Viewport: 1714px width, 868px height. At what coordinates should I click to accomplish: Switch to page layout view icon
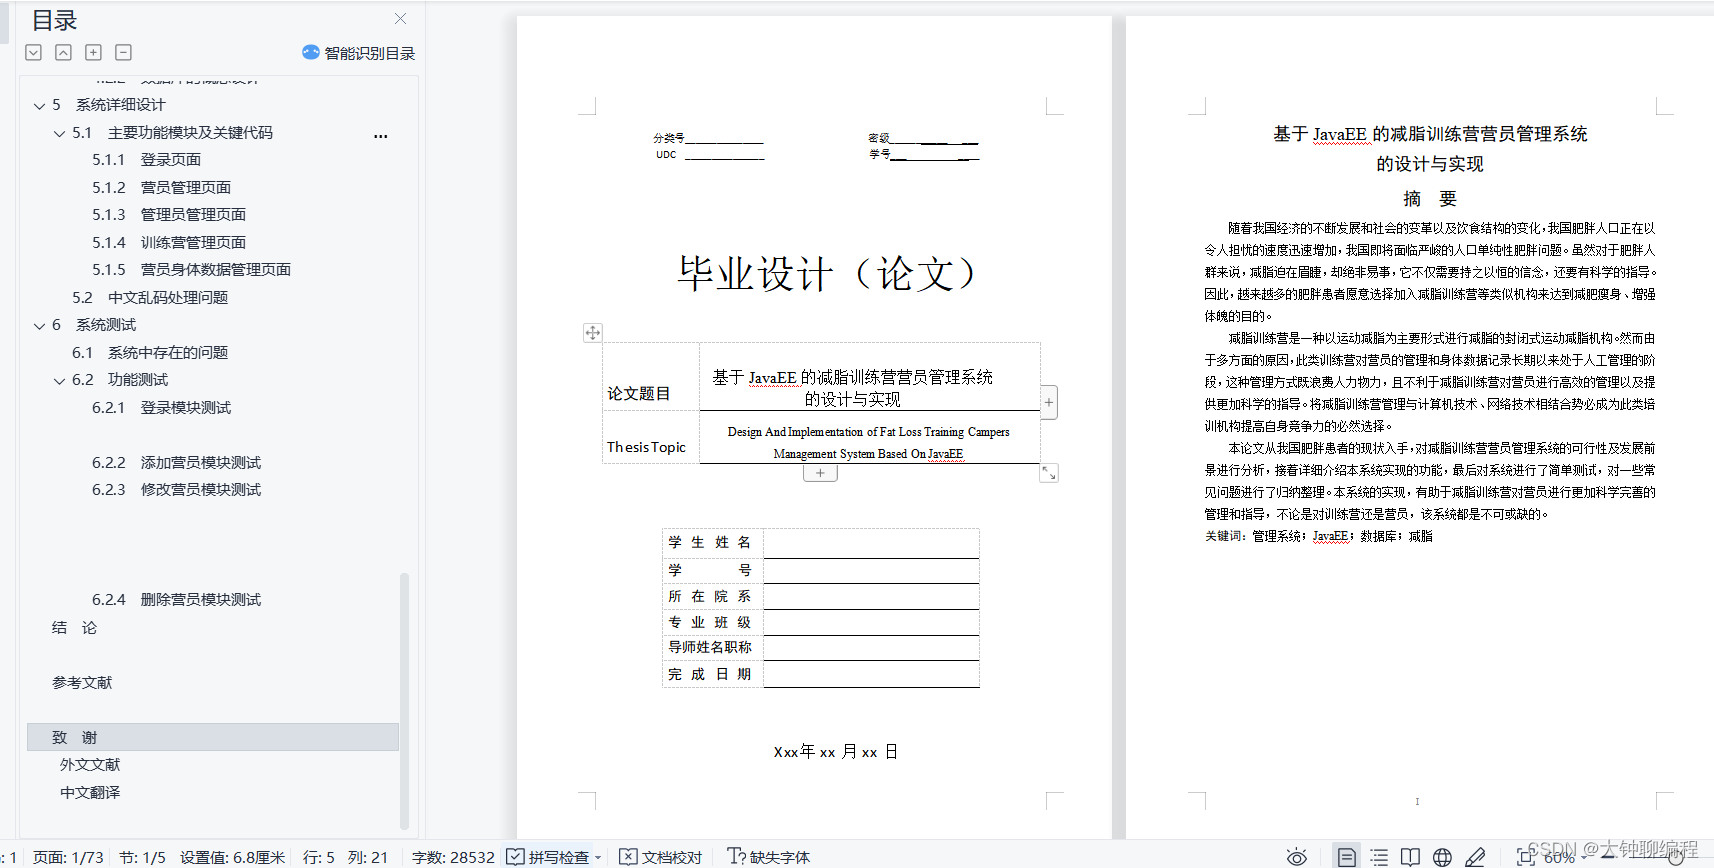[1347, 857]
